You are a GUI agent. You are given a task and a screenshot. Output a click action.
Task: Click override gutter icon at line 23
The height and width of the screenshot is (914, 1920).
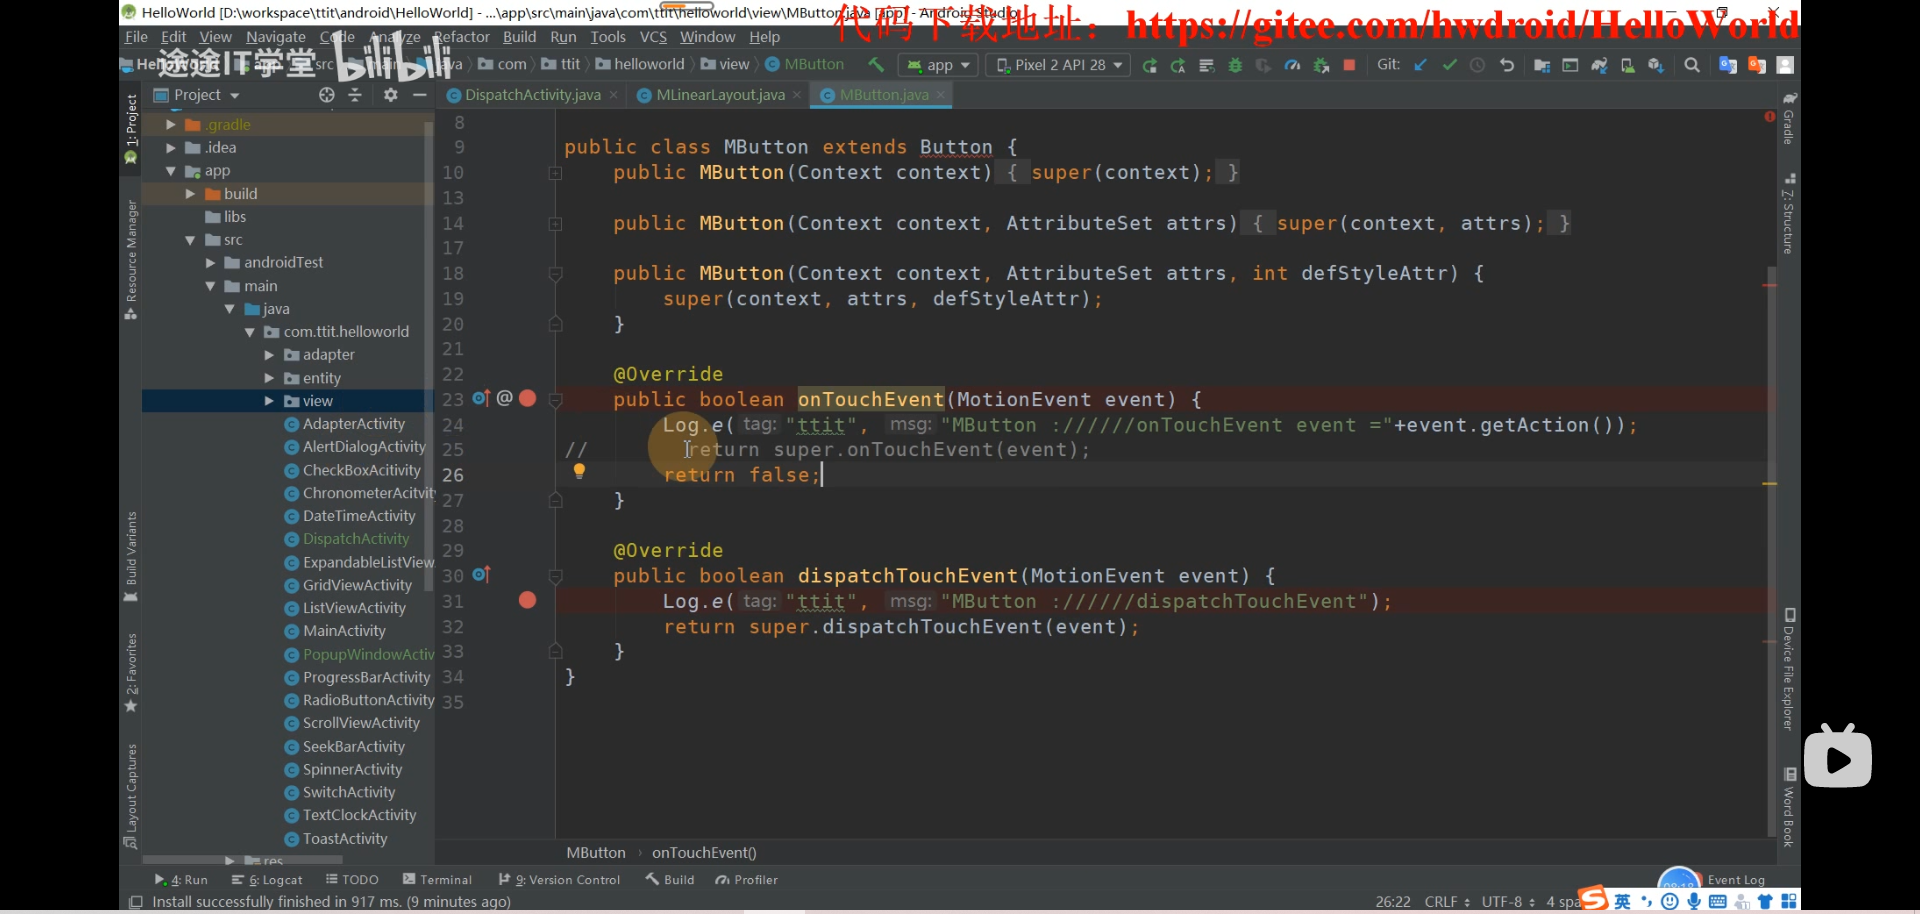(x=481, y=399)
